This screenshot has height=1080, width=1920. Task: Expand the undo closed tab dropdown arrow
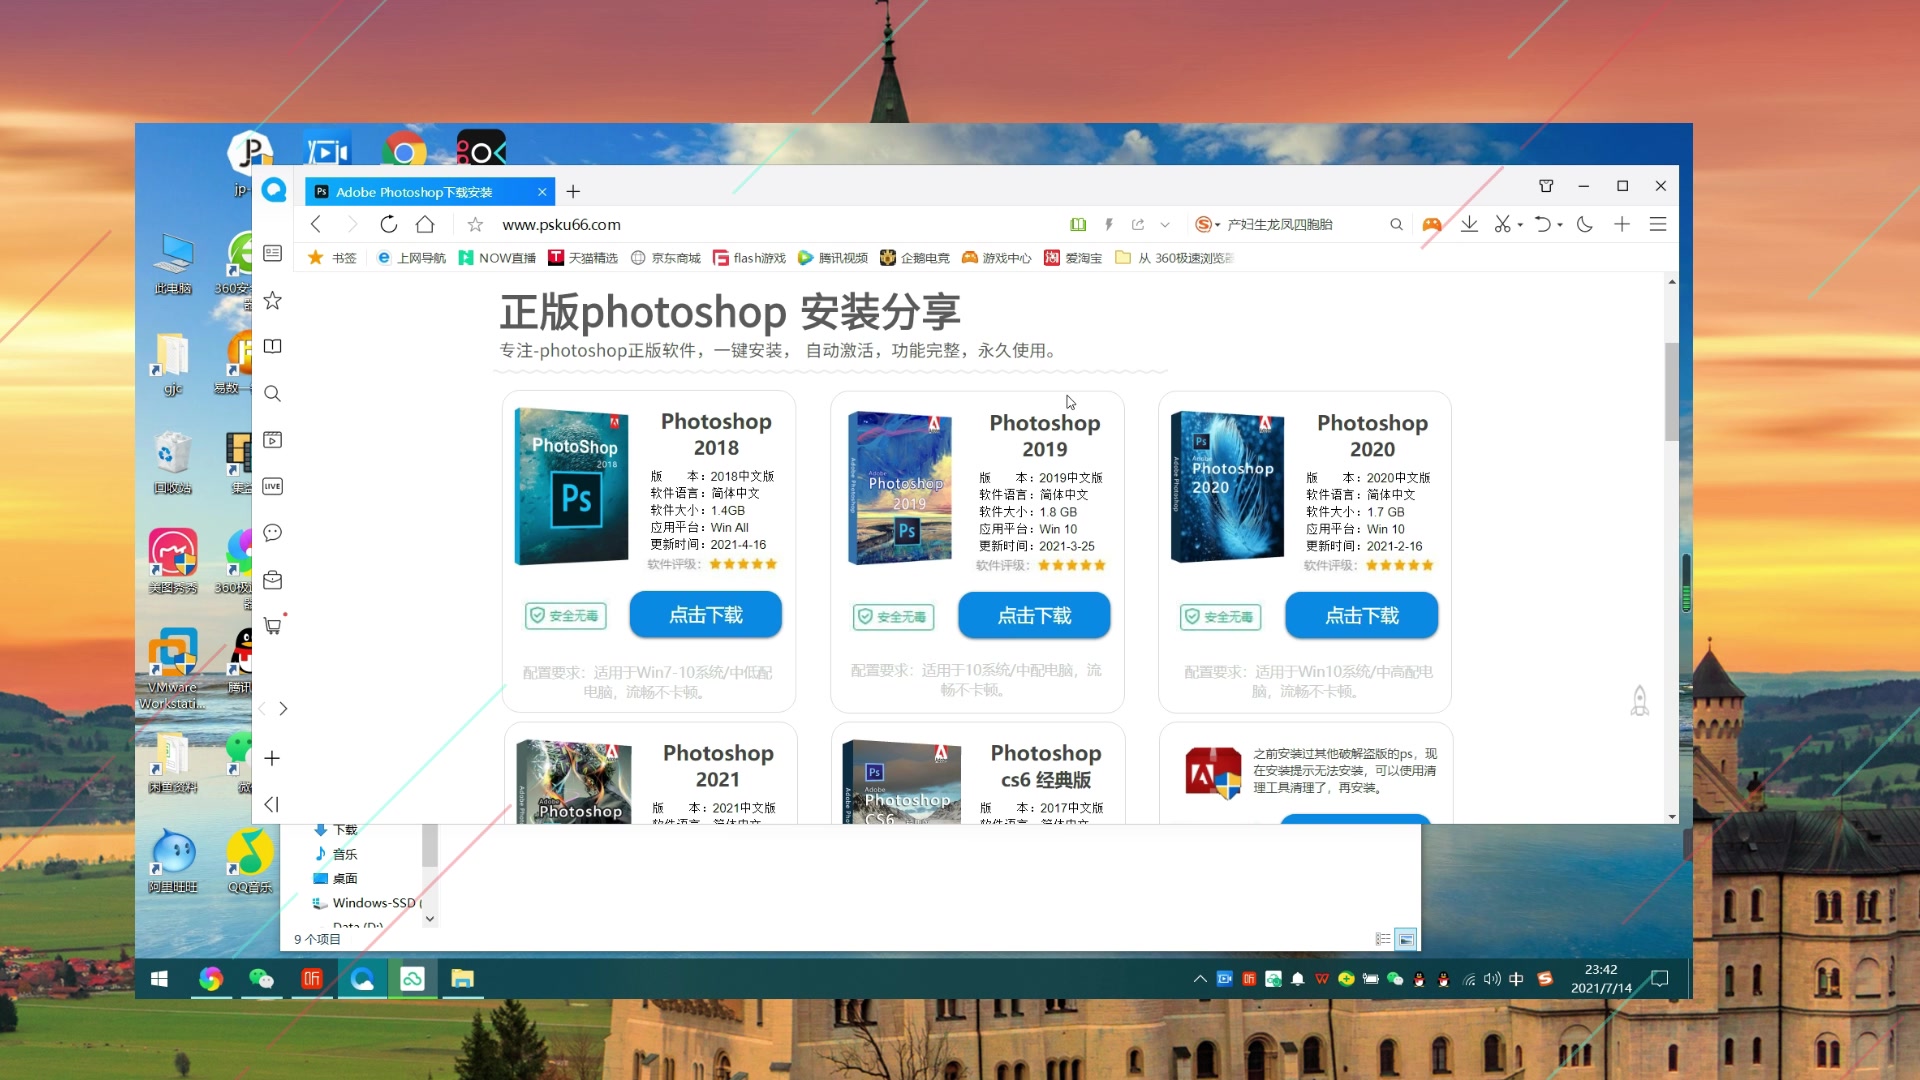(1560, 225)
